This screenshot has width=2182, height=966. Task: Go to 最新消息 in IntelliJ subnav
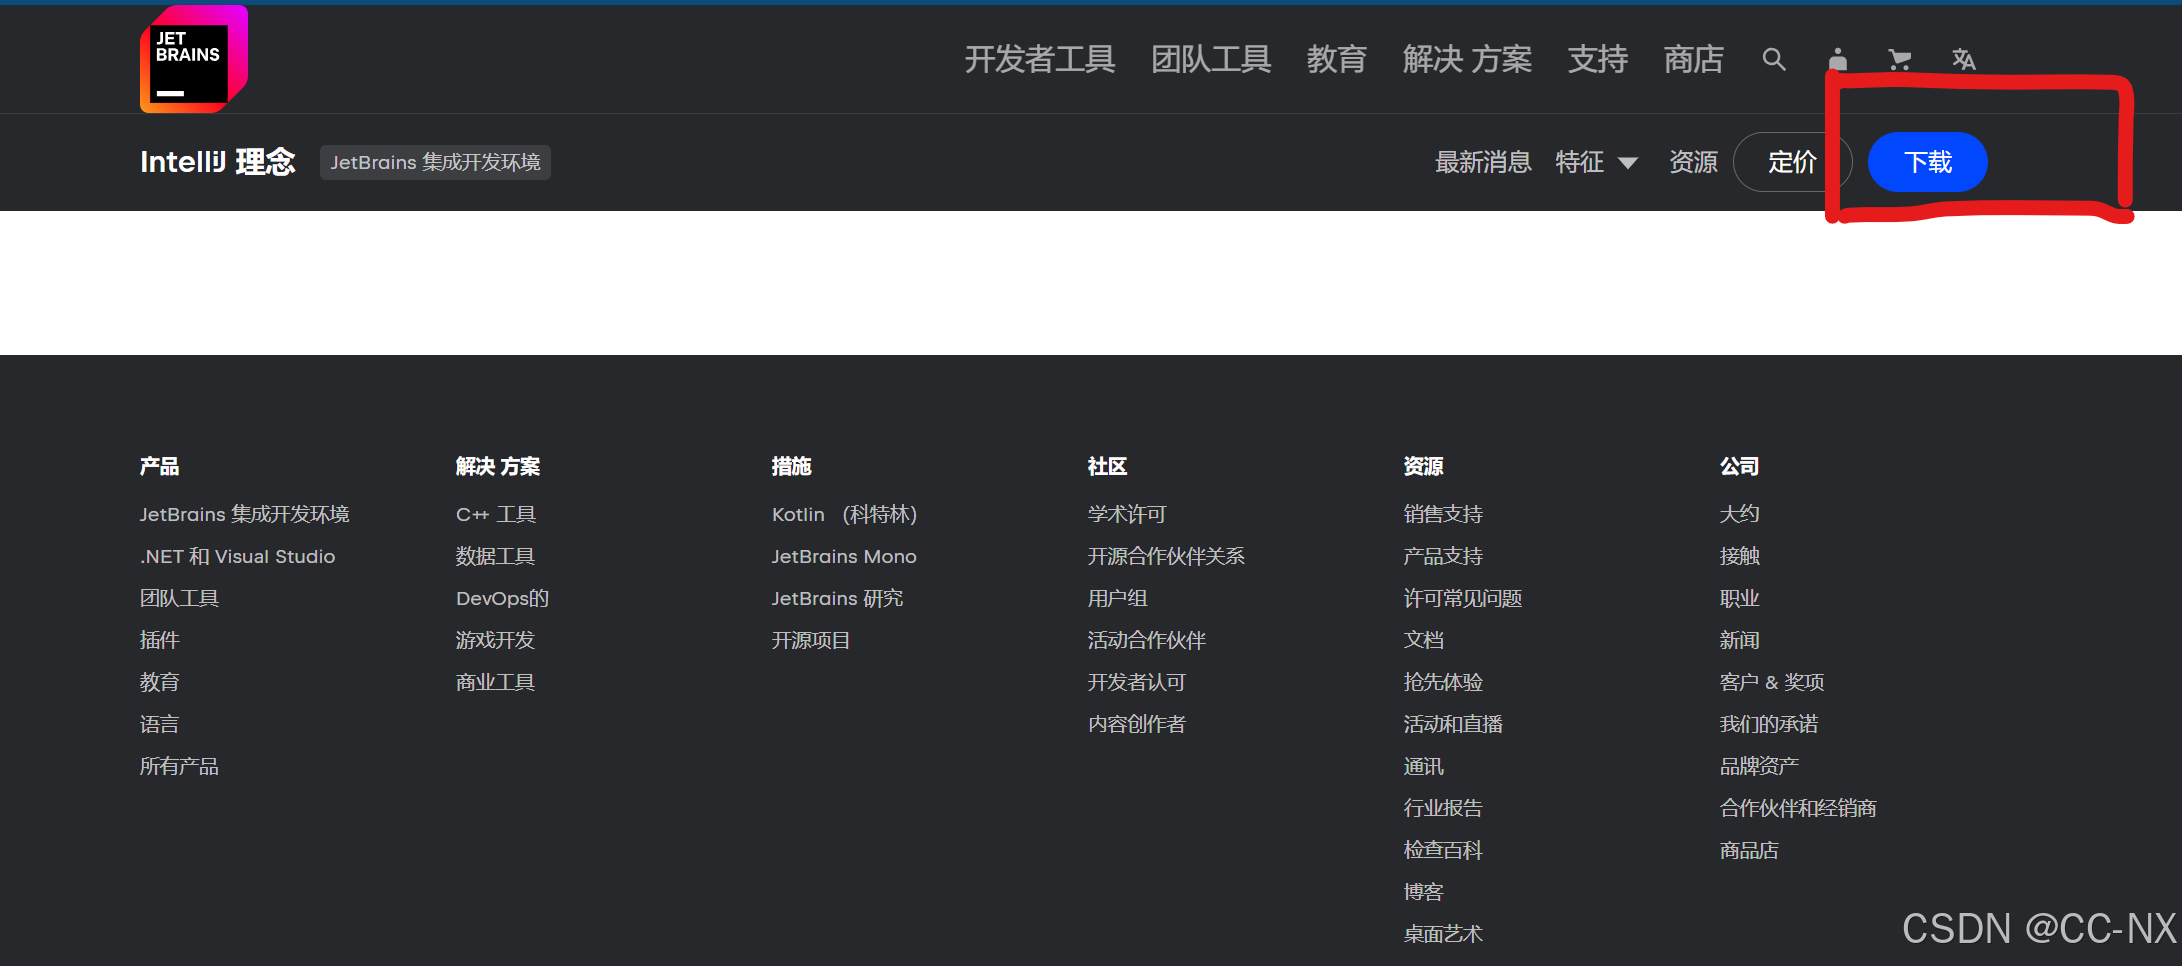coord(1483,162)
